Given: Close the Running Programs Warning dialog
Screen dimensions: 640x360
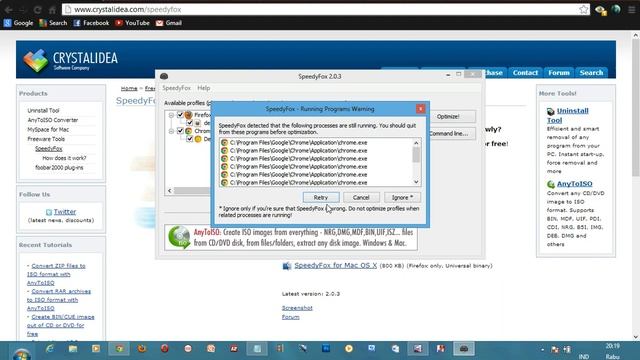Looking at the screenshot, I should coord(420,109).
